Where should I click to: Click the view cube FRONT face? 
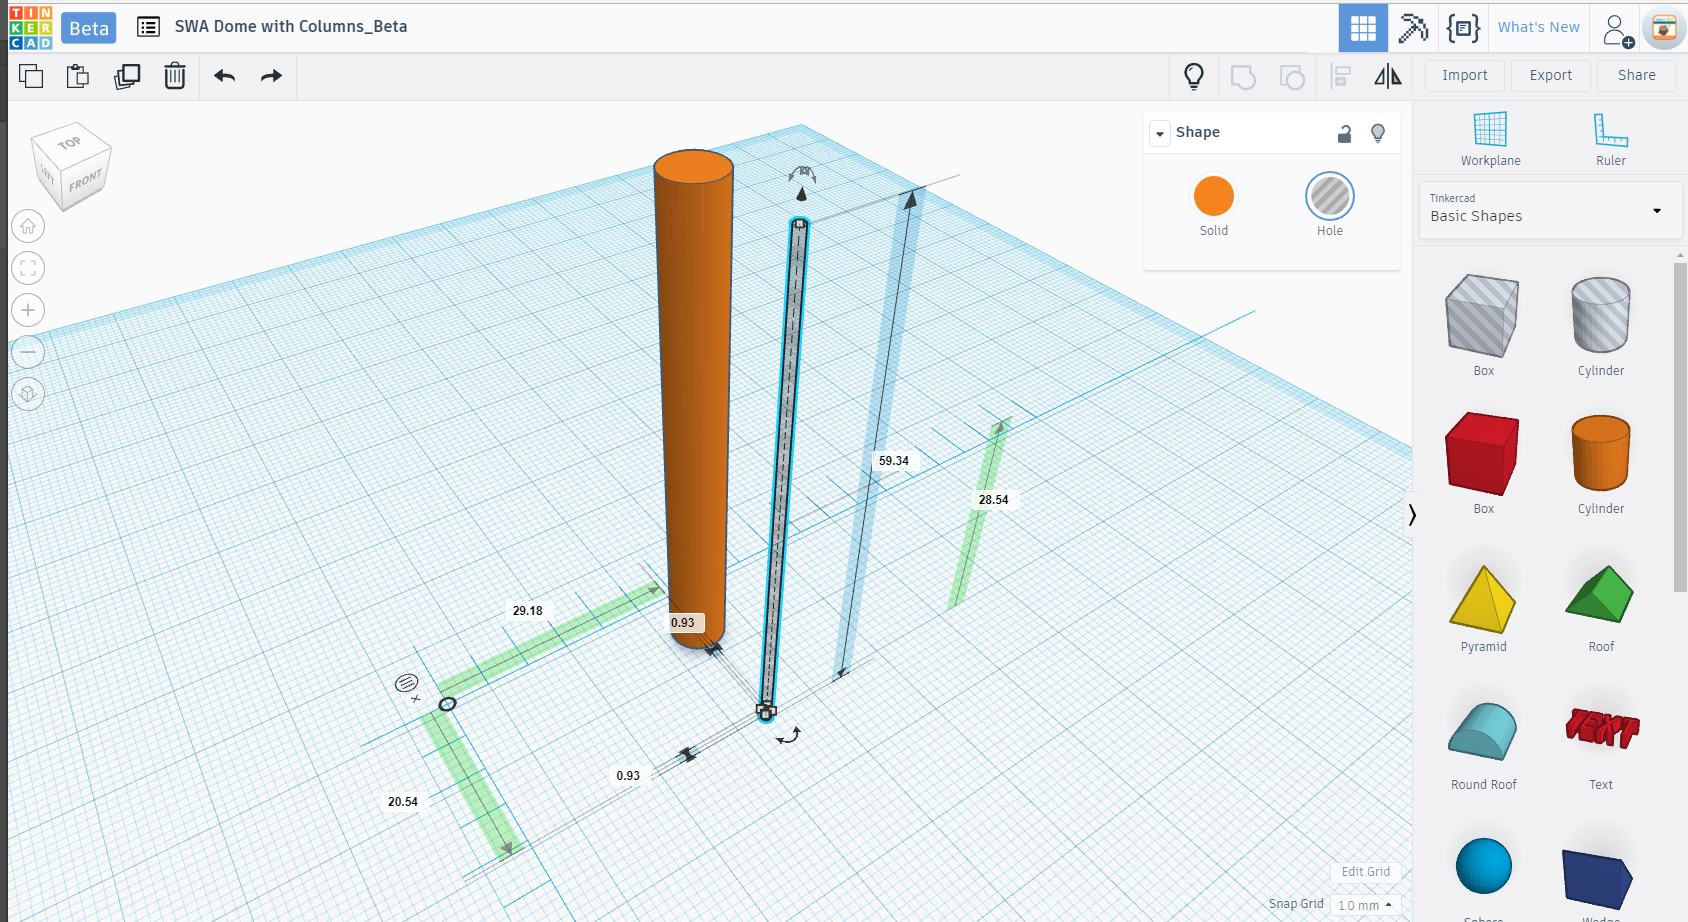pos(86,181)
